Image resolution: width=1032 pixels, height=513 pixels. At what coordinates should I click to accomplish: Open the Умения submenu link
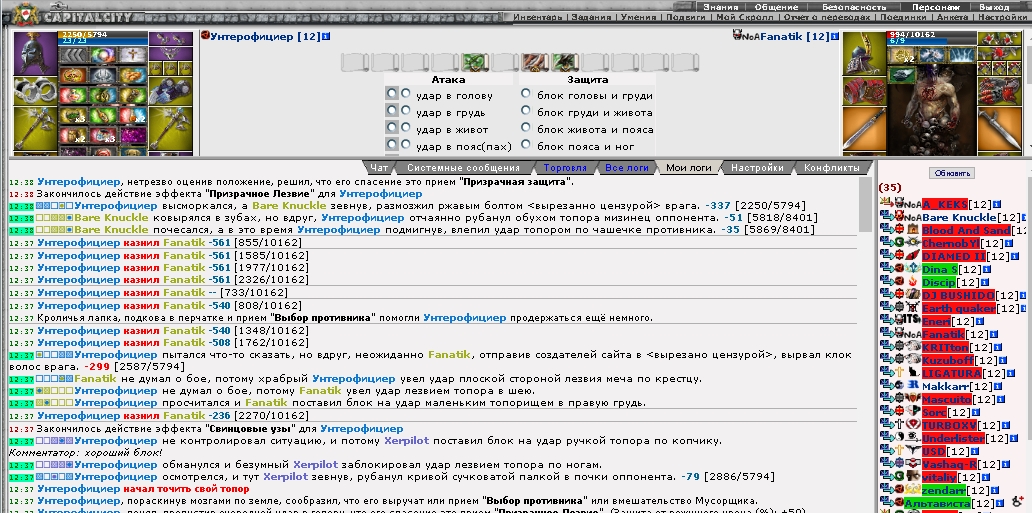pos(638,17)
